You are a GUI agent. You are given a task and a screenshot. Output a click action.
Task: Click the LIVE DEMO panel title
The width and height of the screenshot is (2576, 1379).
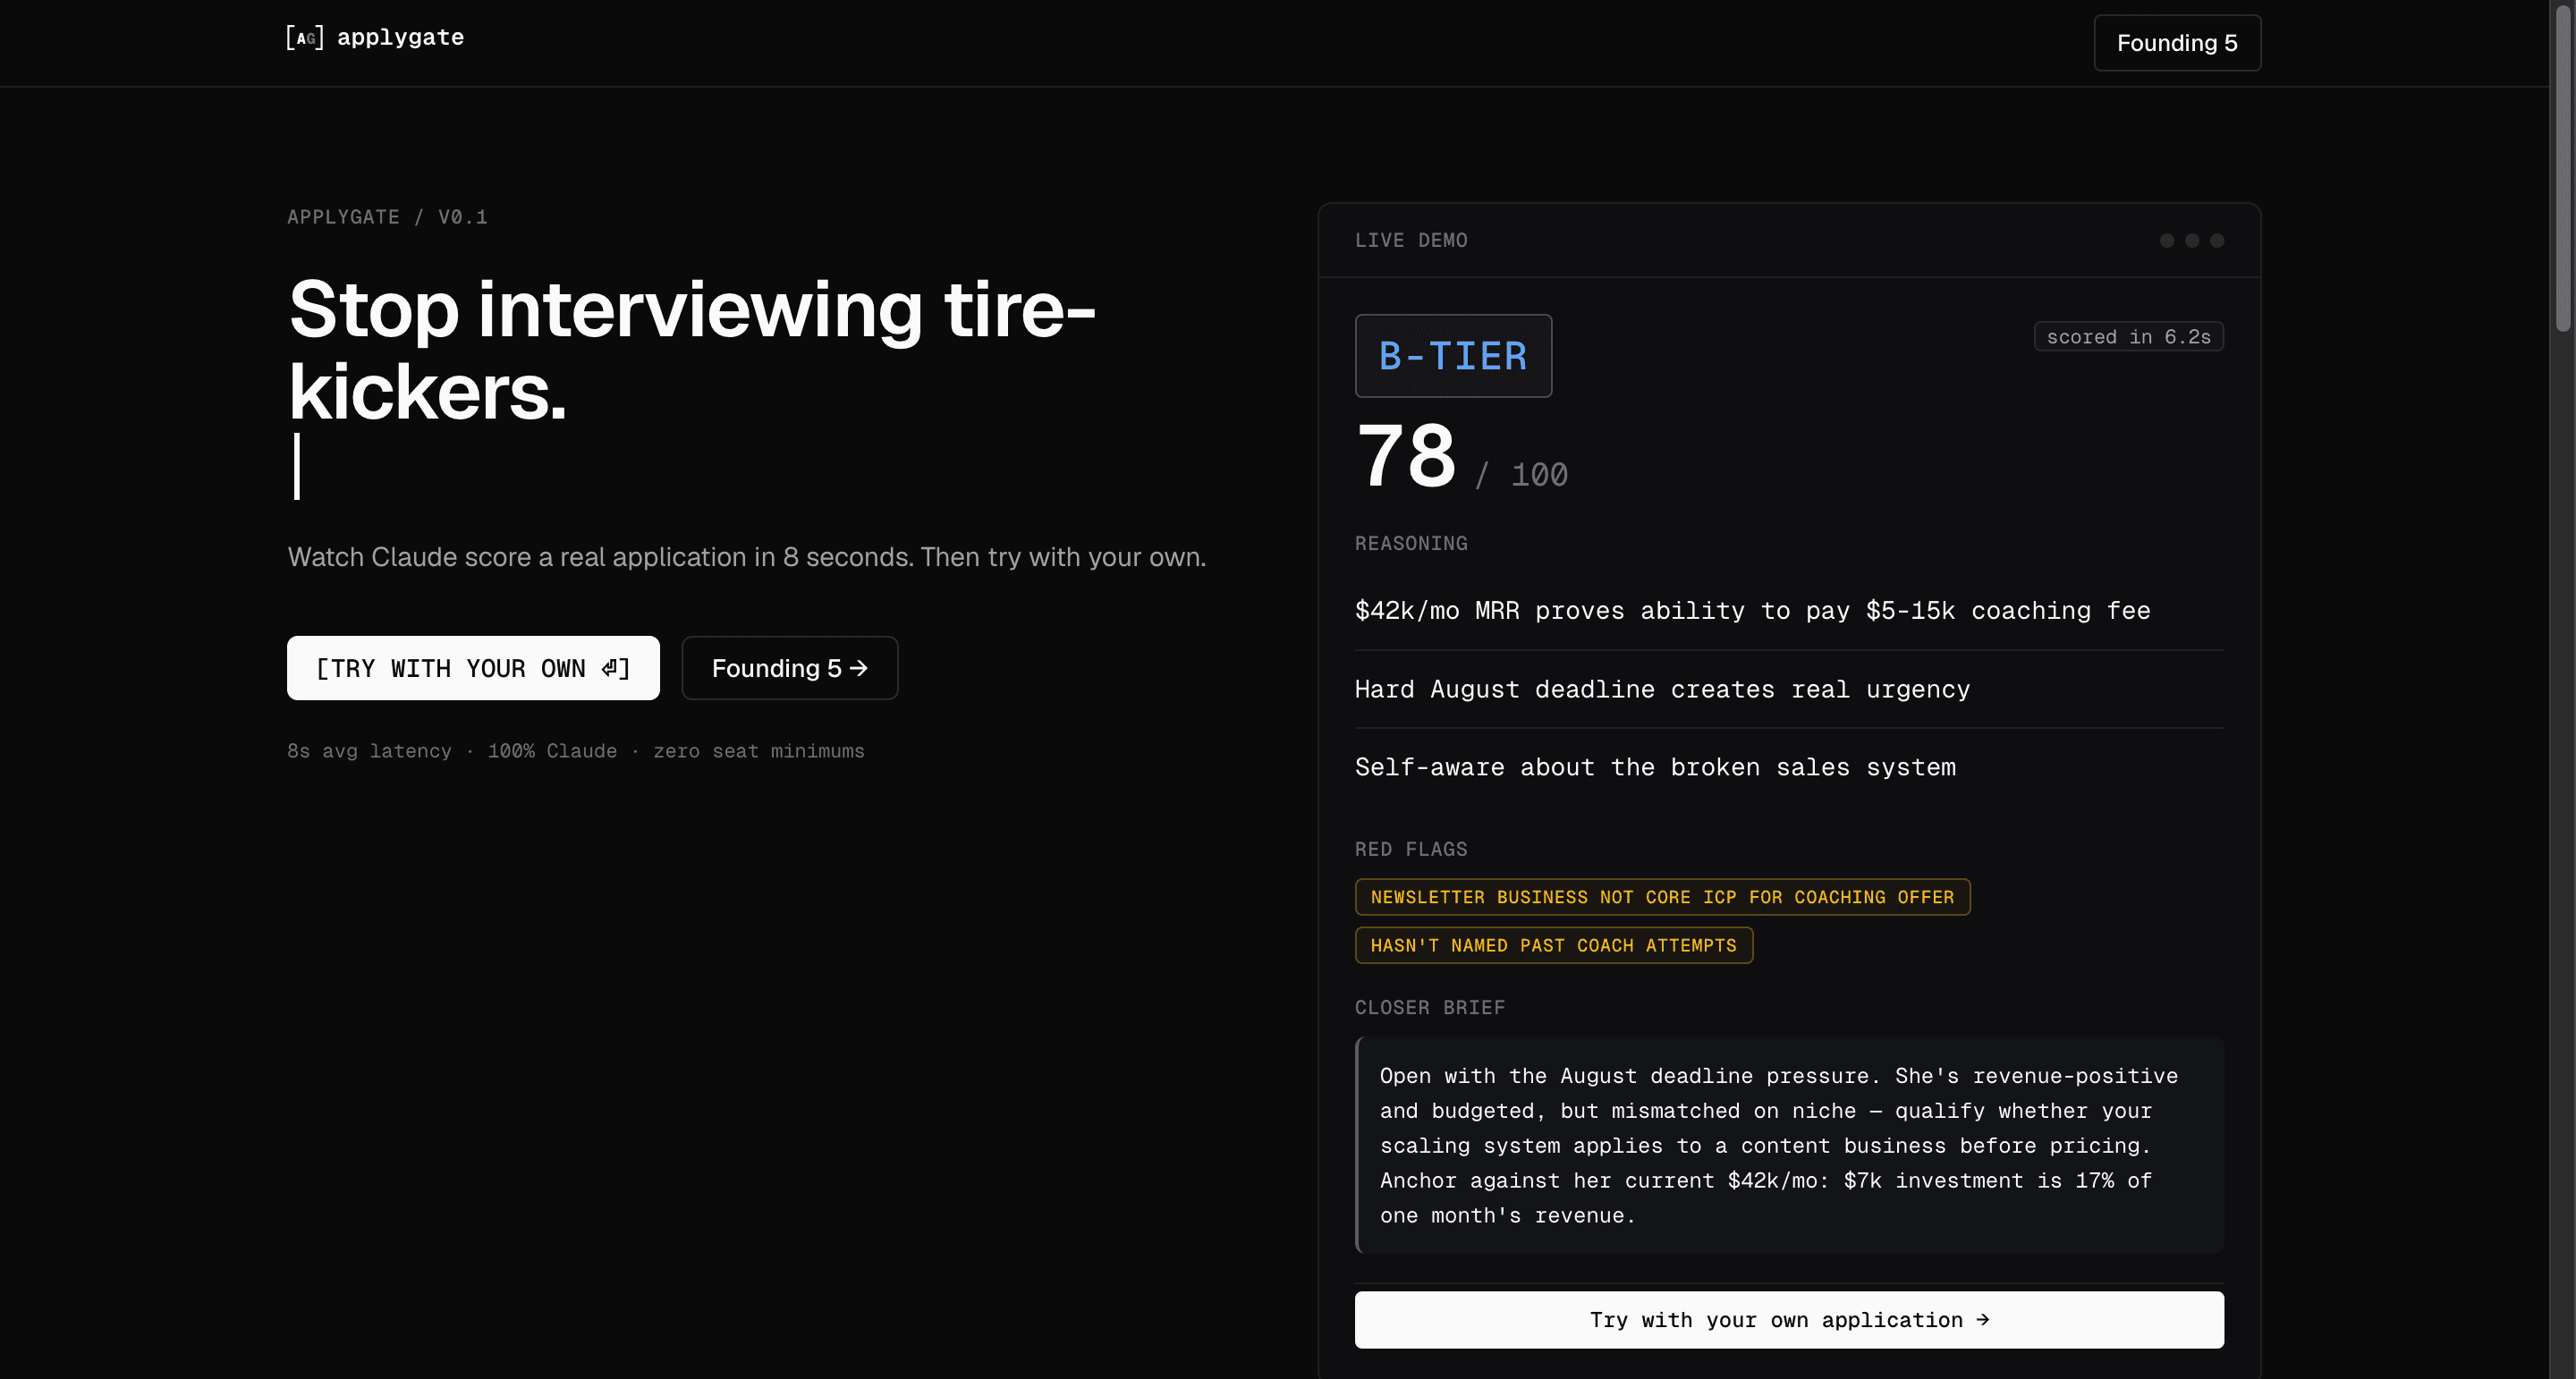point(1410,240)
